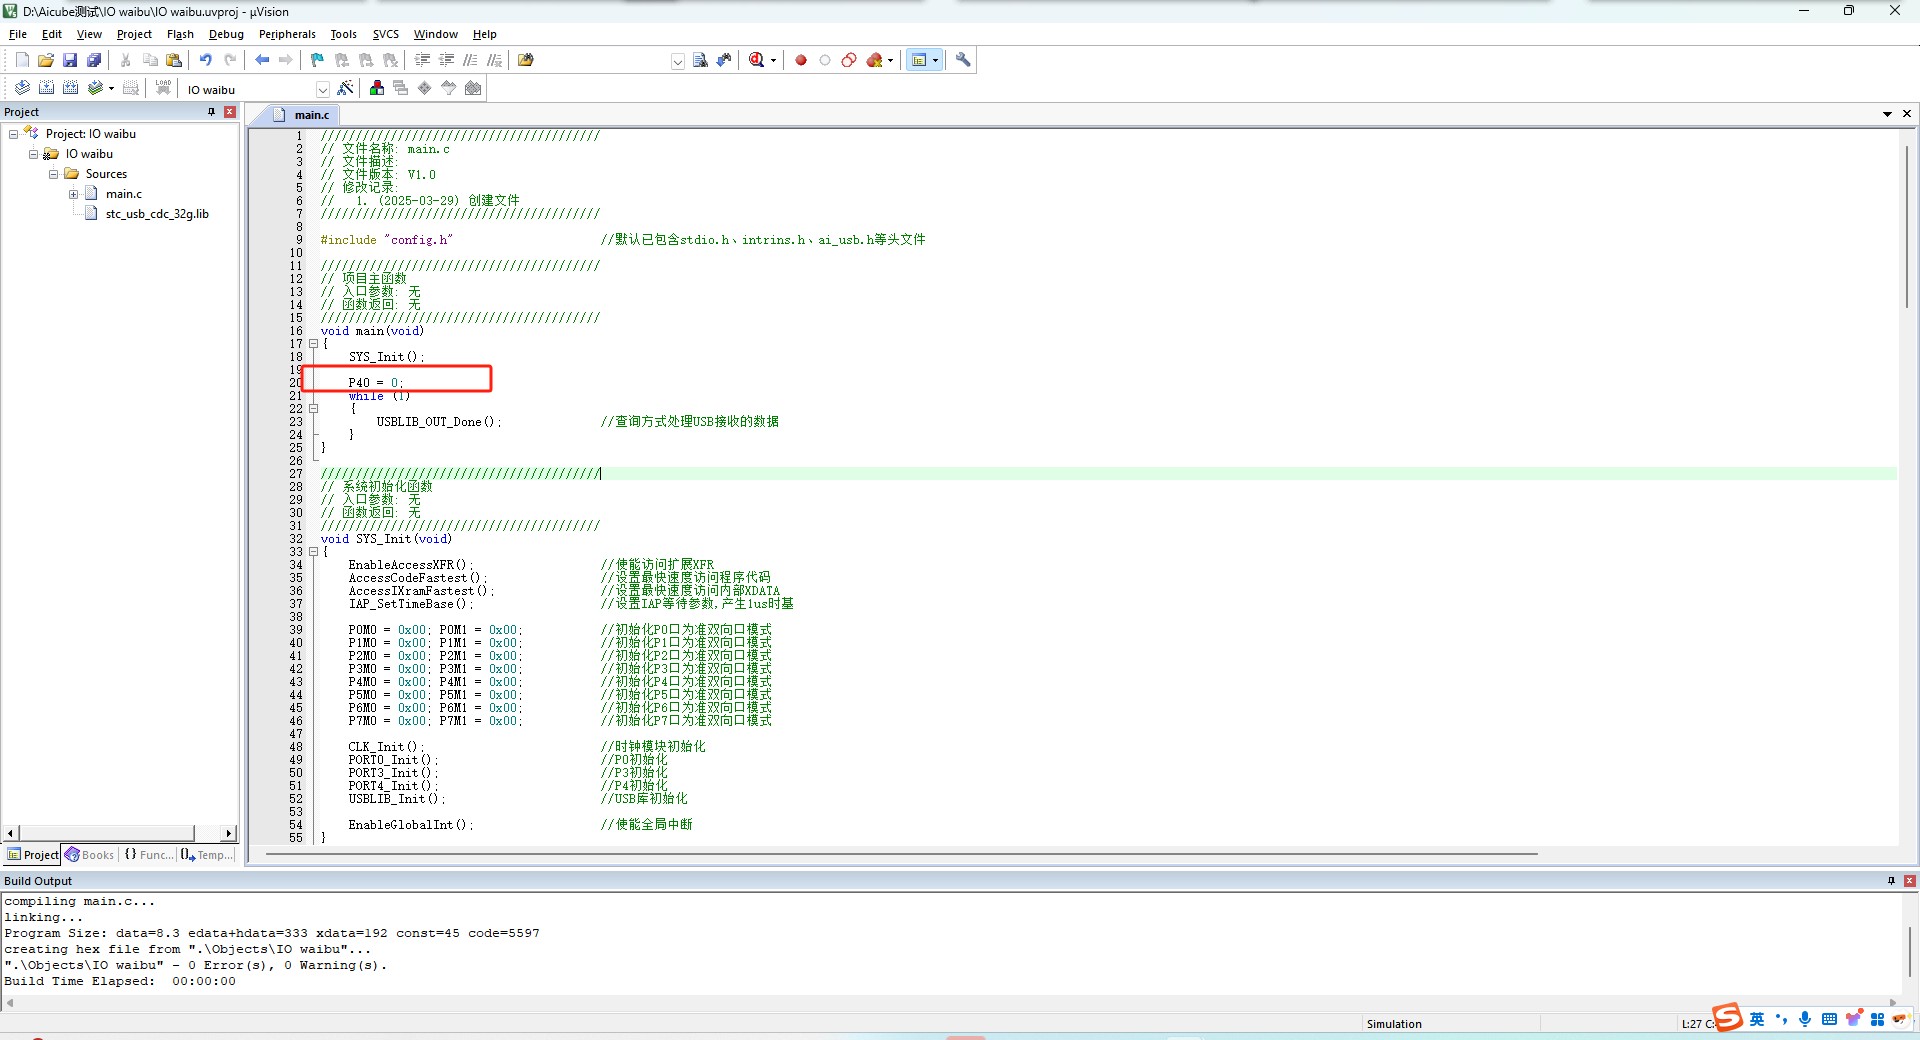Pin the Project panel with auto-hide toggle

point(211,112)
